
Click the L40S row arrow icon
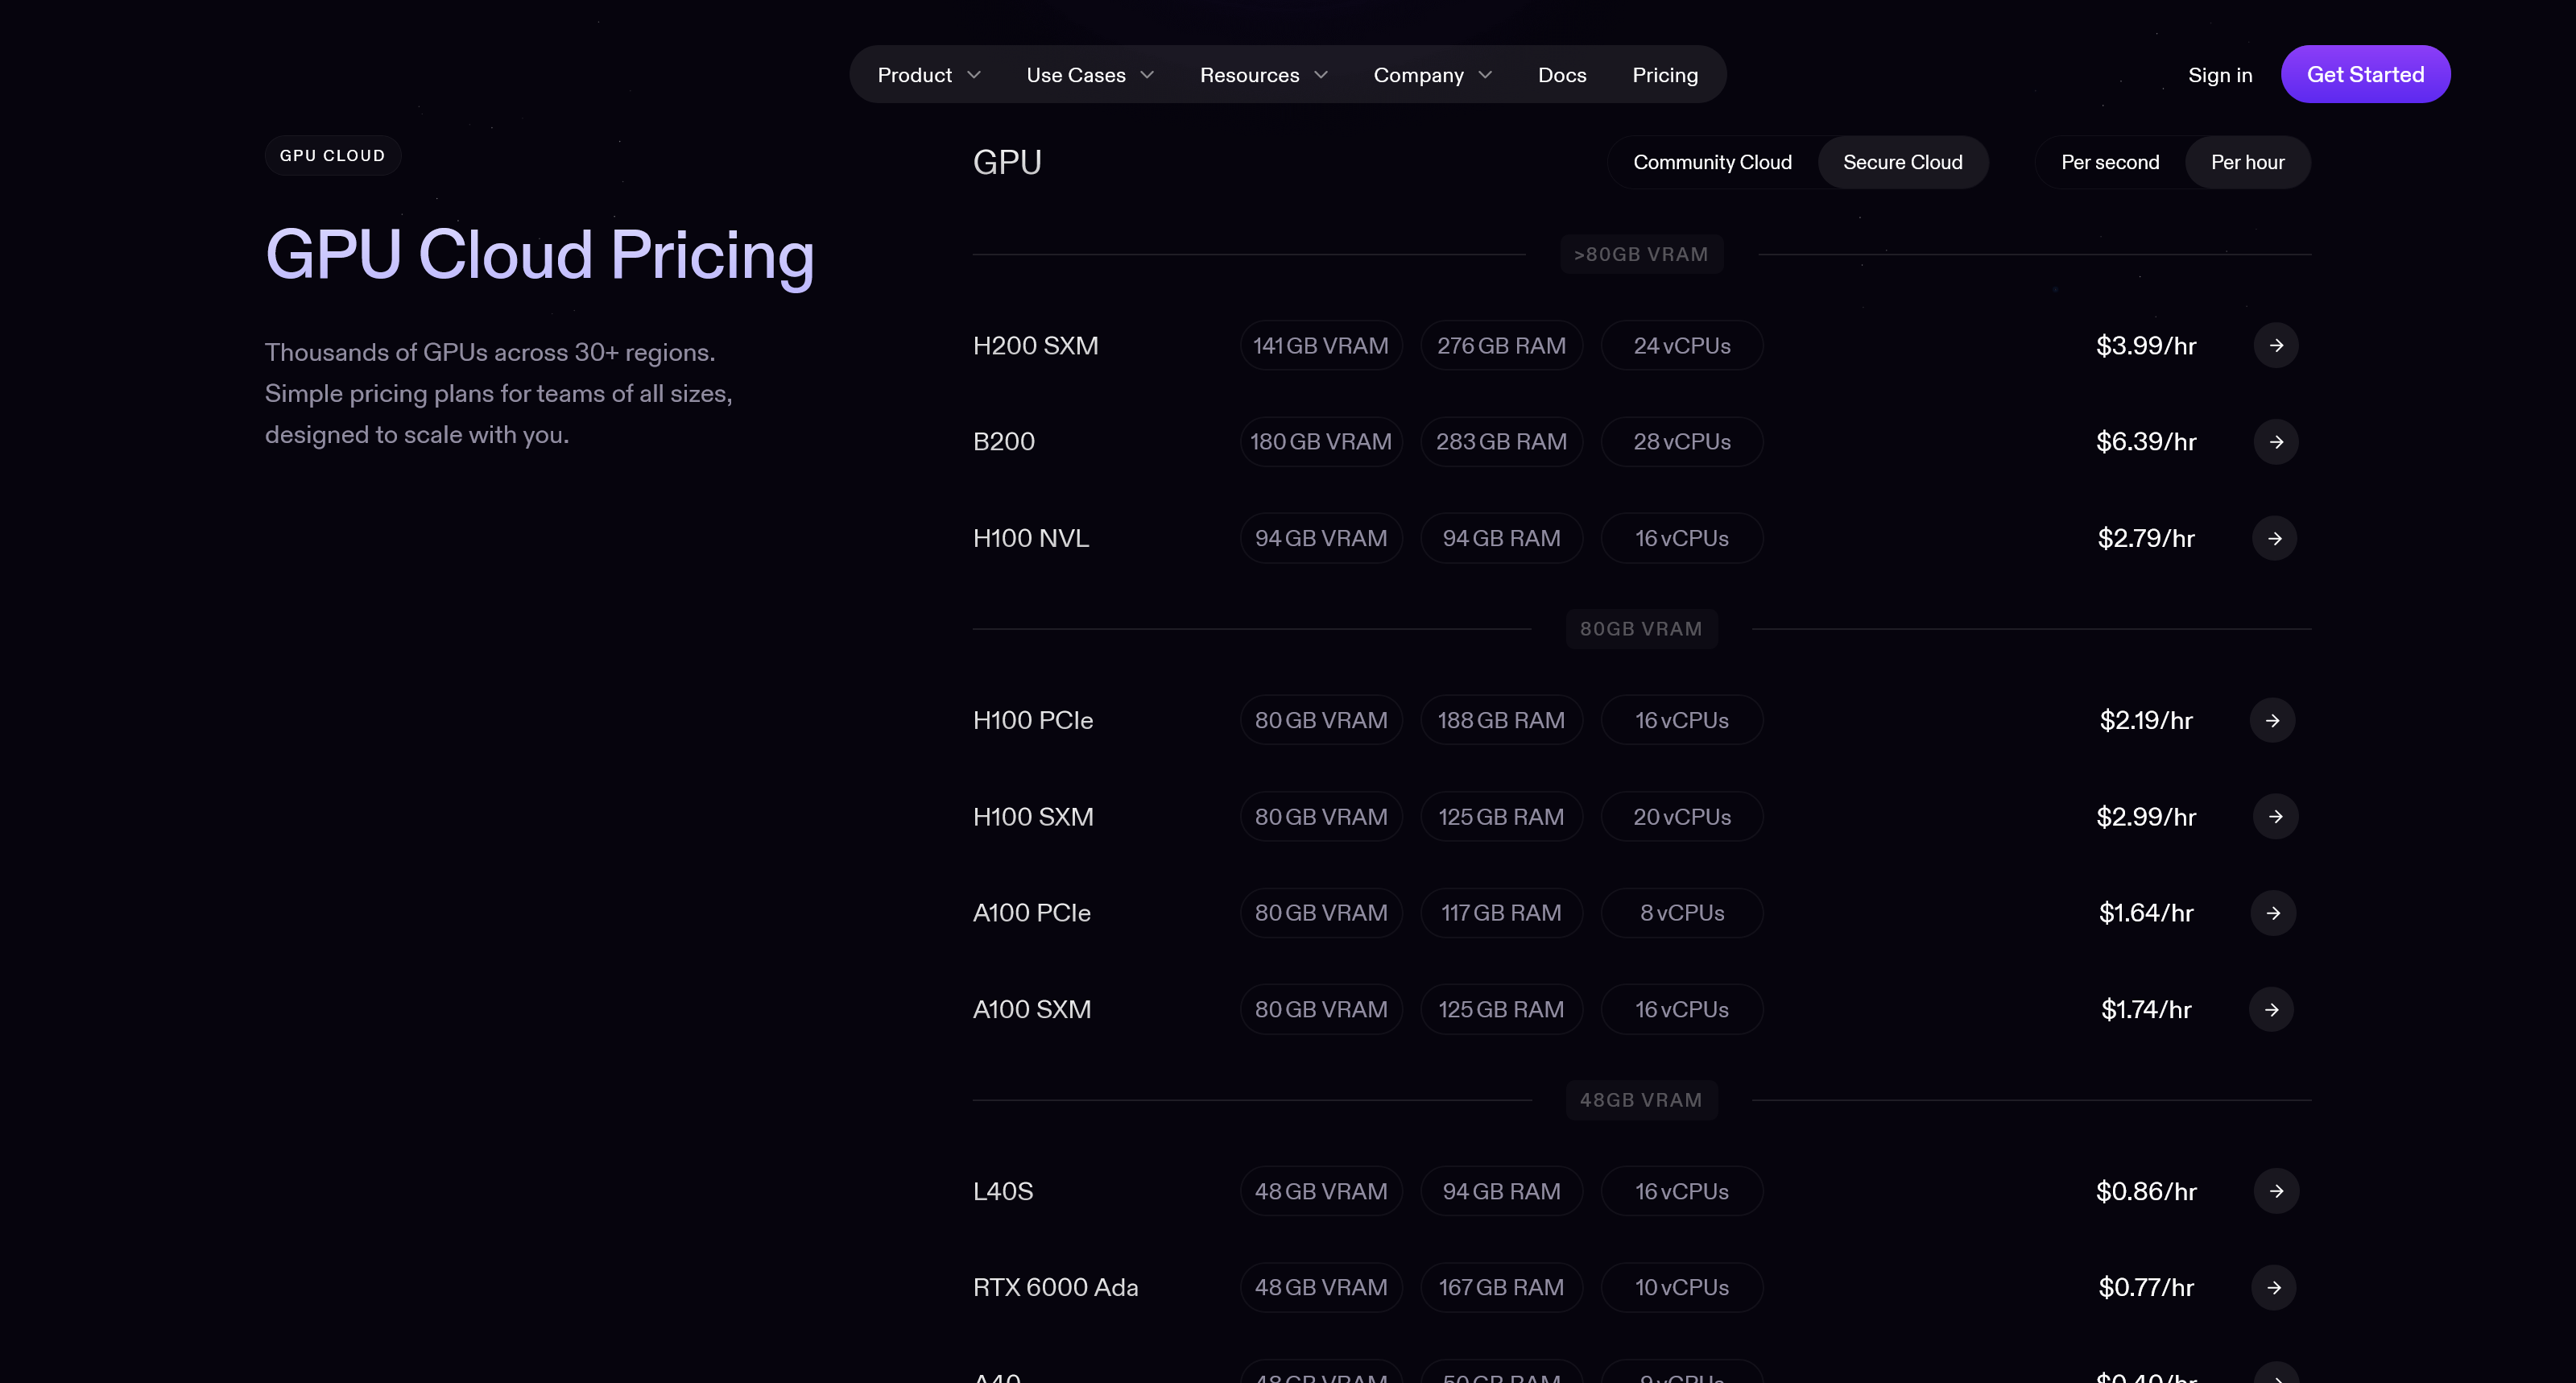pyautogui.click(x=2276, y=1191)
